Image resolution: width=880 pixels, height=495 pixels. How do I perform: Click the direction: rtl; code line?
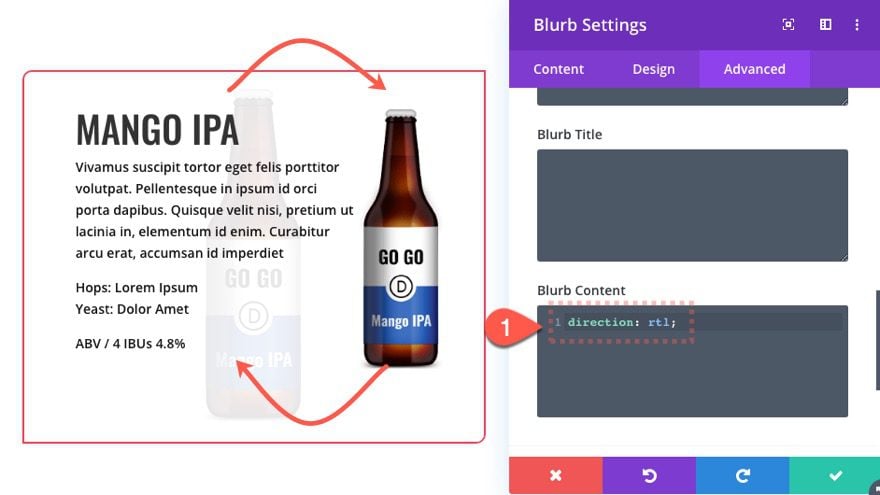621,322
